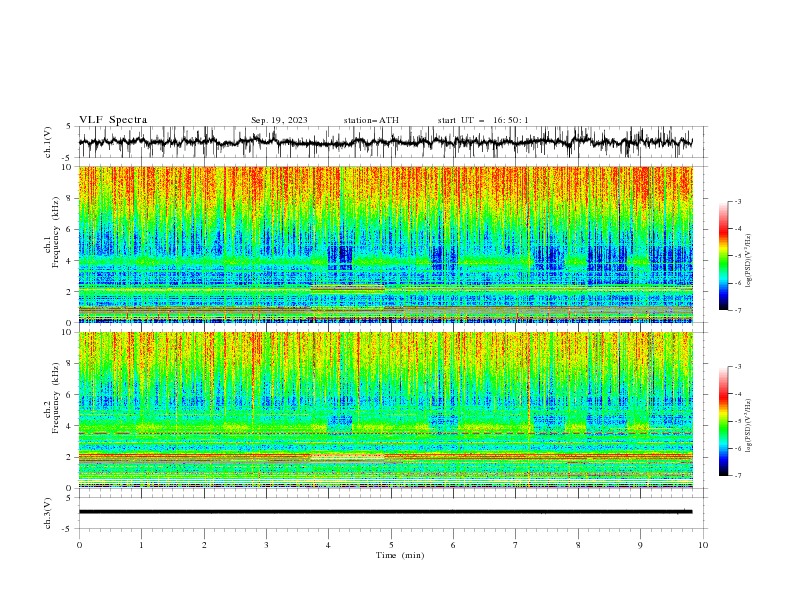Click the "-5" tick on ch.2 color bar

point(737,421)
